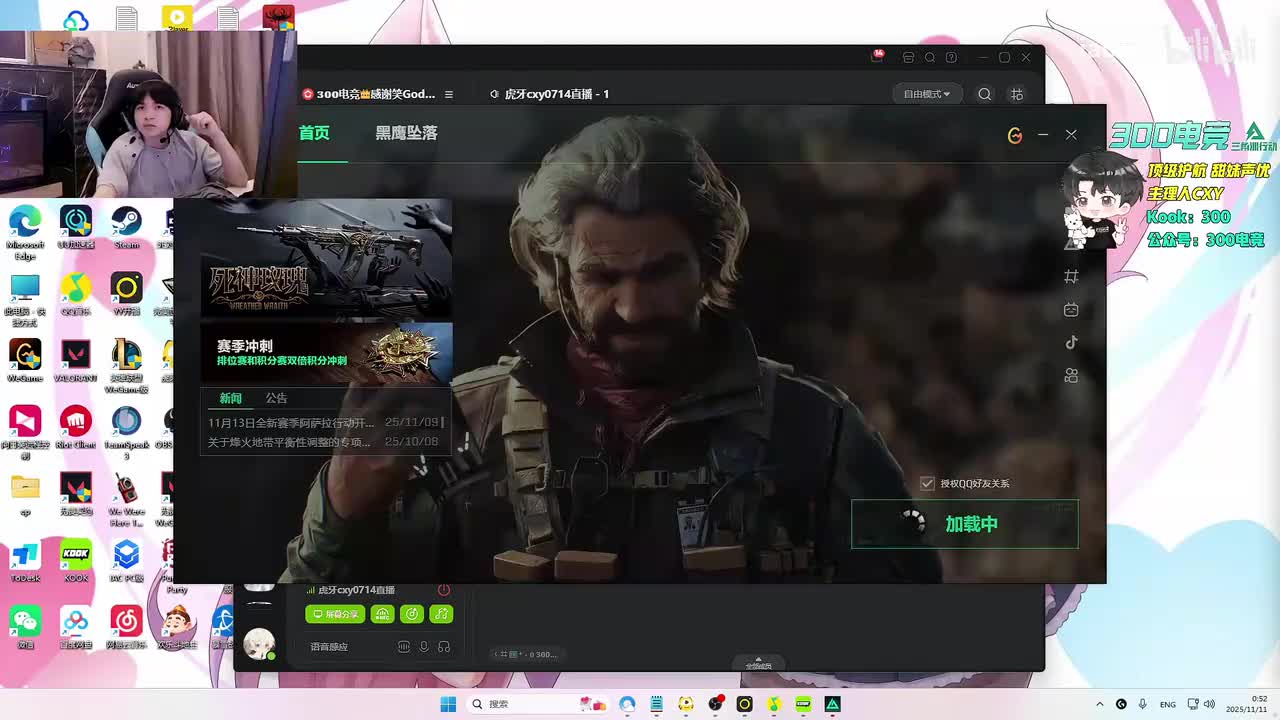Open the 自由模式 dropdown in KOOK
1280x720 pixels.
point(927,94)
